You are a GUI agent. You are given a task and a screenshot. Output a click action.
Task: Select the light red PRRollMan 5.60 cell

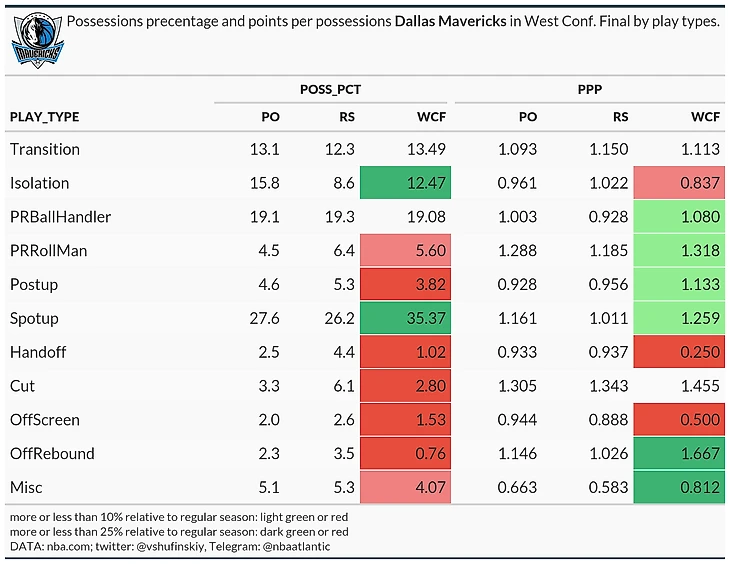click(x=405, y=251)
